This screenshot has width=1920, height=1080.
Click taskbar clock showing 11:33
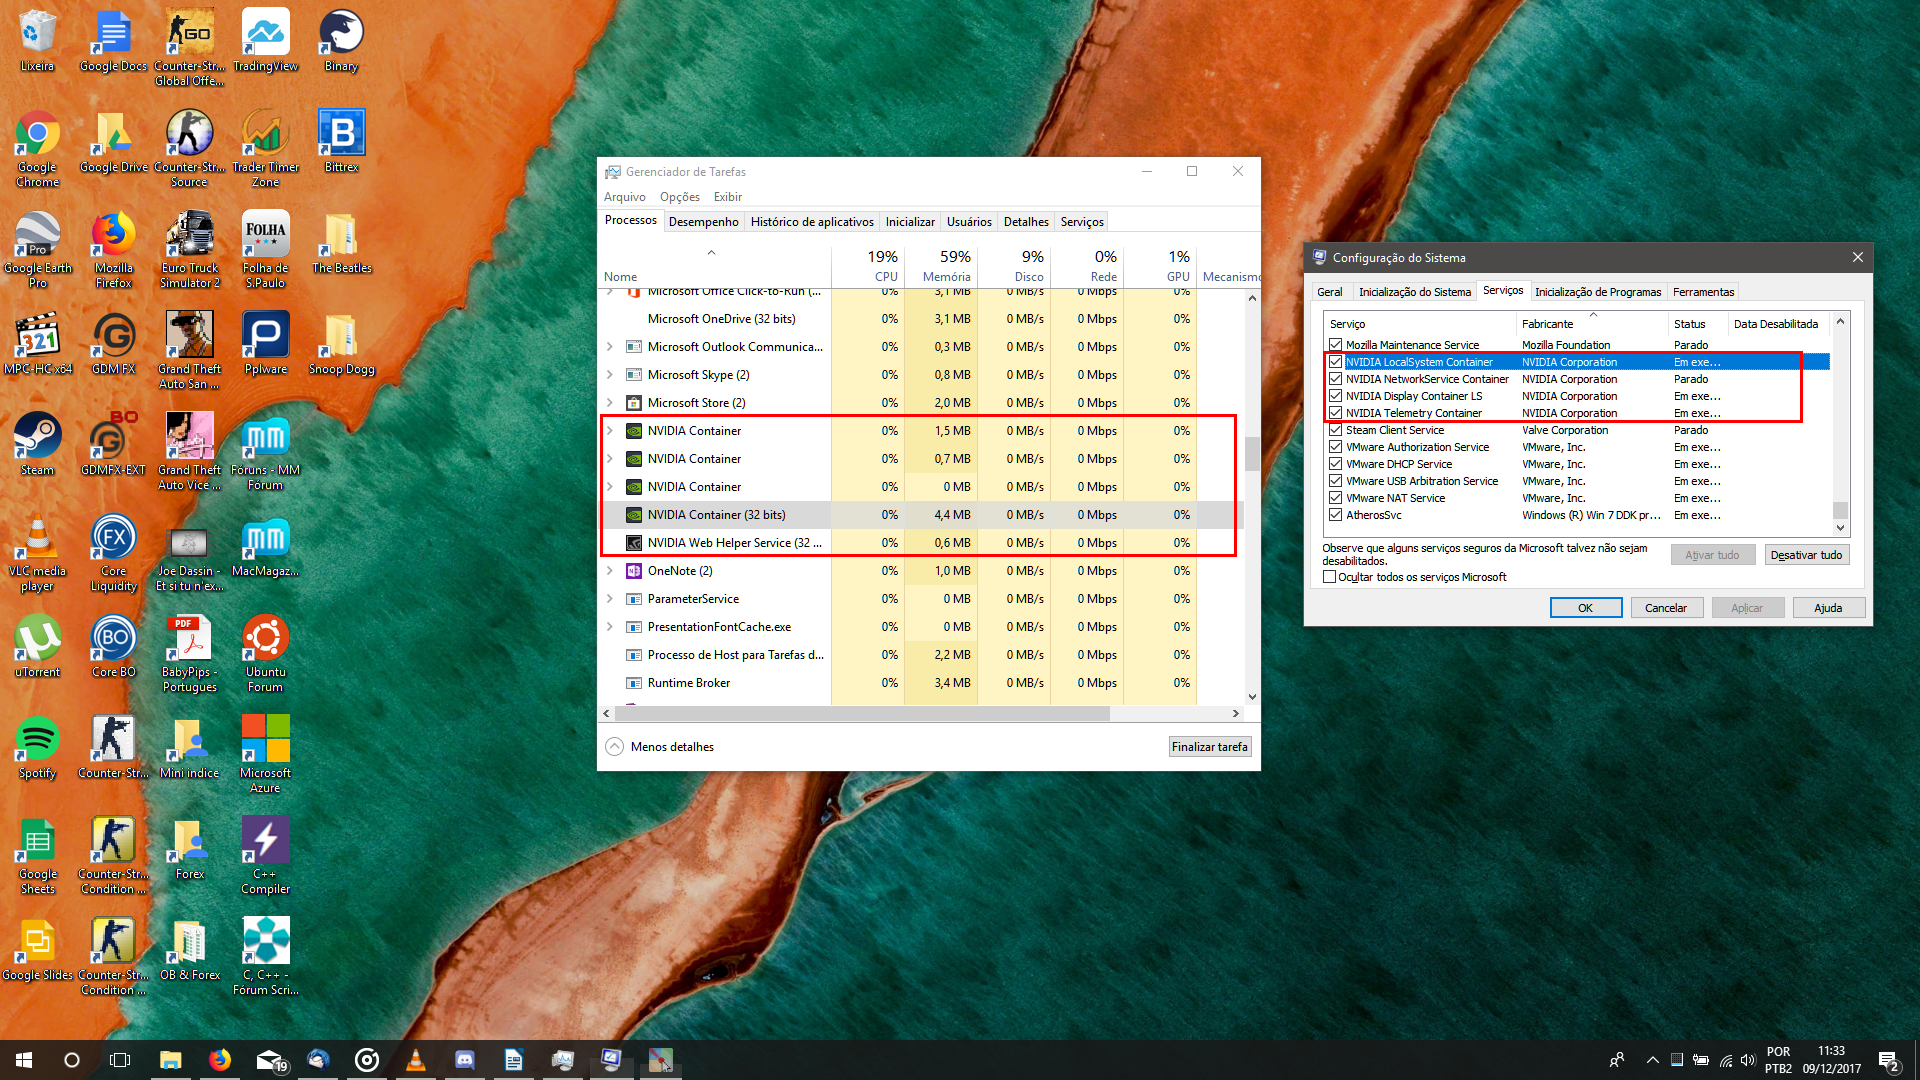1831,1060
